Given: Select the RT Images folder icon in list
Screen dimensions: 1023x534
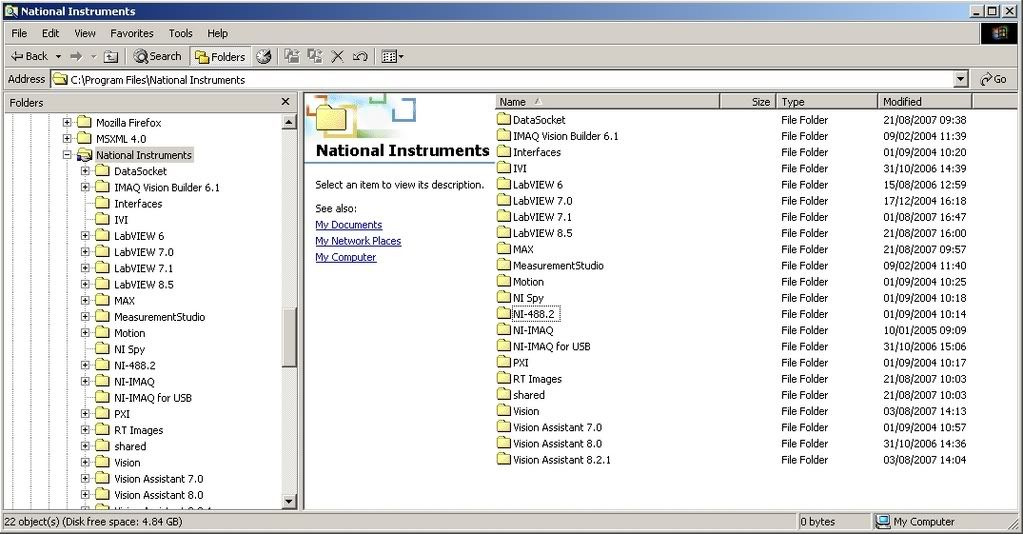Looking at the screenshot, I should (x=503, y=378).
